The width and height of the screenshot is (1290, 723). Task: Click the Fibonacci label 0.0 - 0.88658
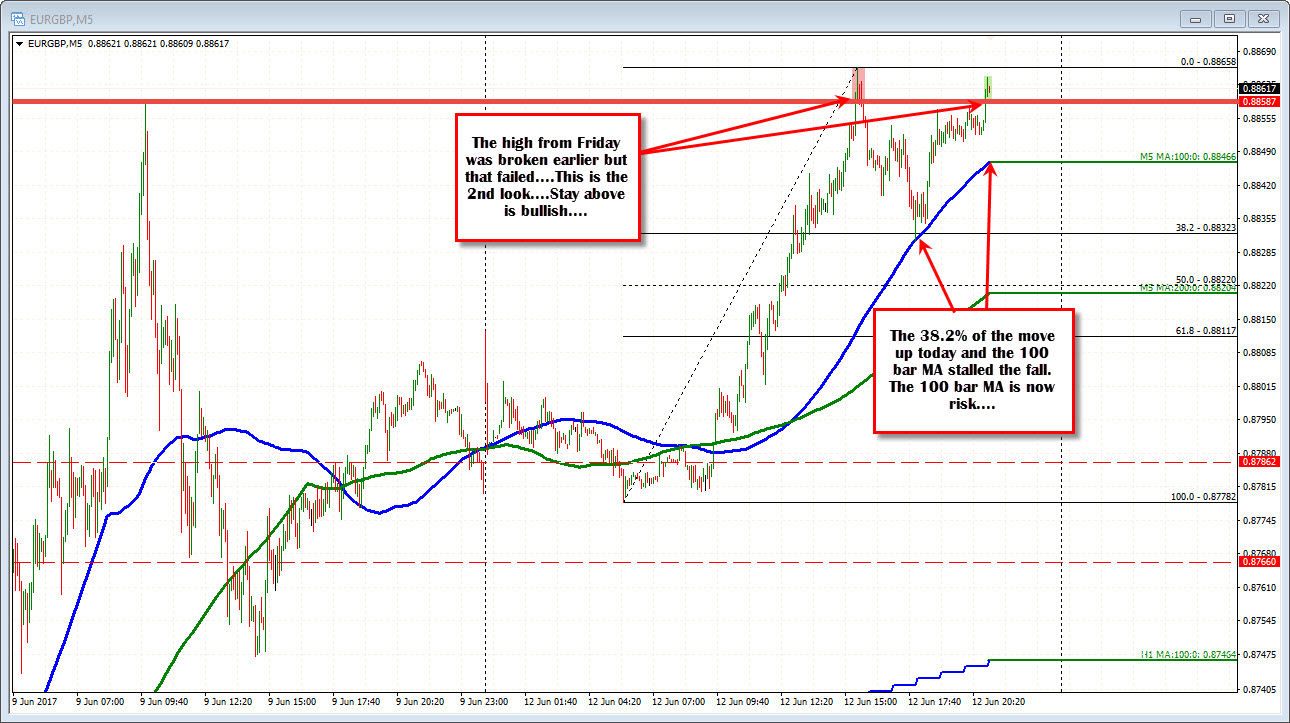click(x=1209, y=61)
